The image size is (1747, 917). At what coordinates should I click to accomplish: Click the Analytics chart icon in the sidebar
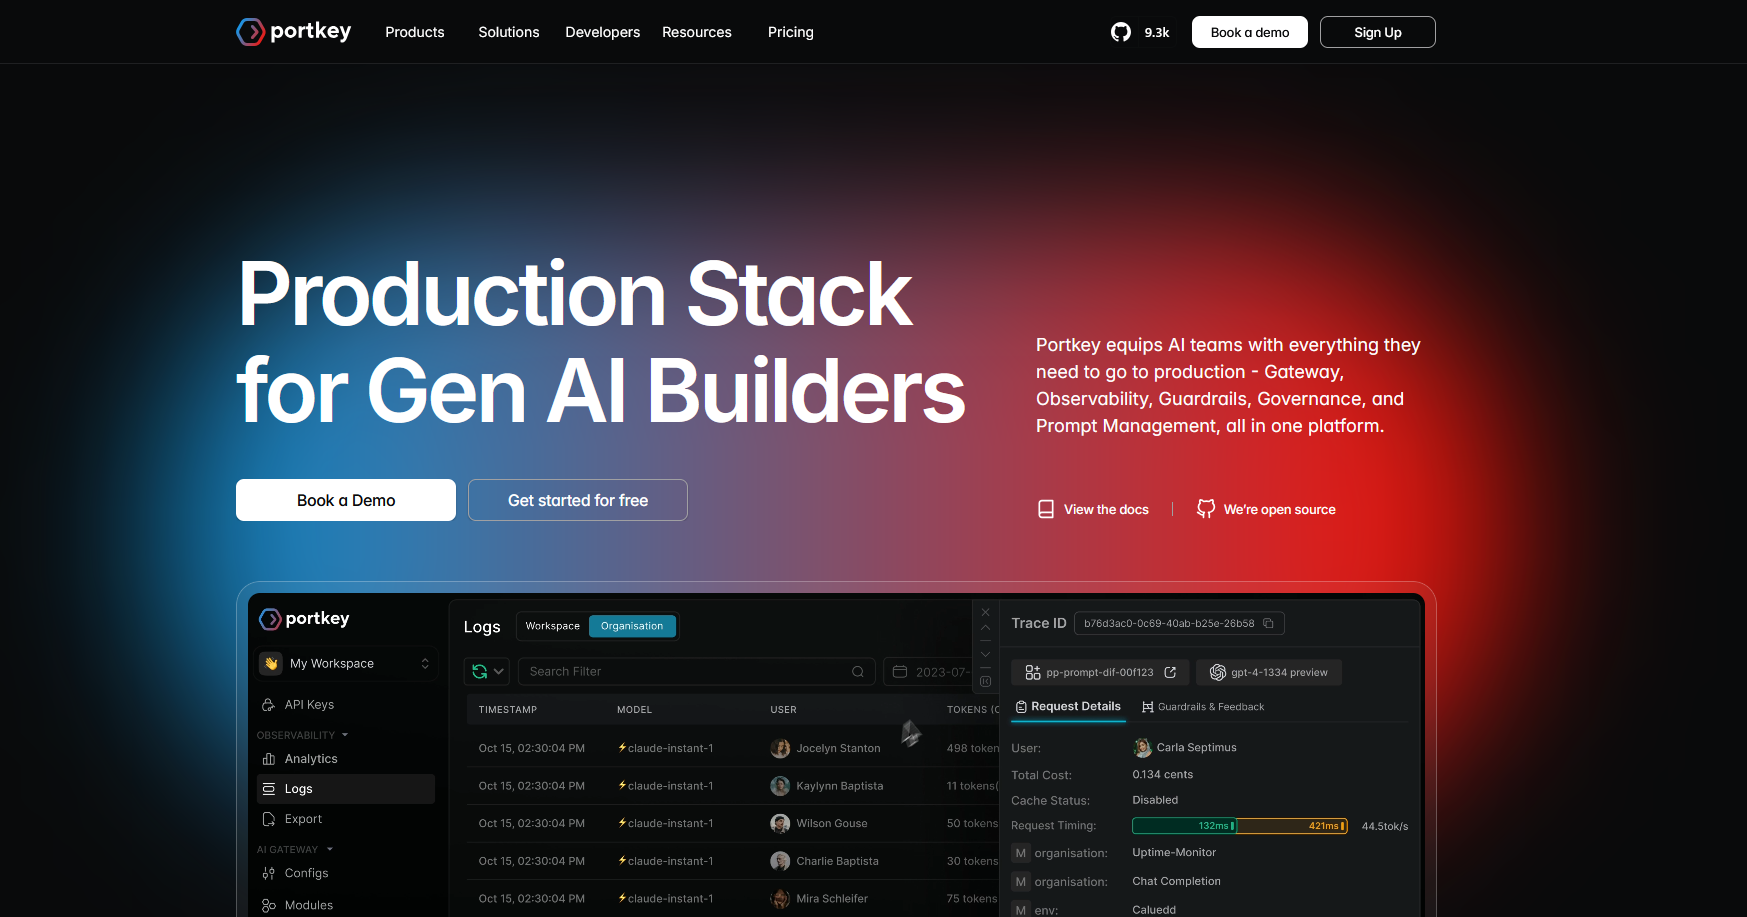[x=268, y=759]
